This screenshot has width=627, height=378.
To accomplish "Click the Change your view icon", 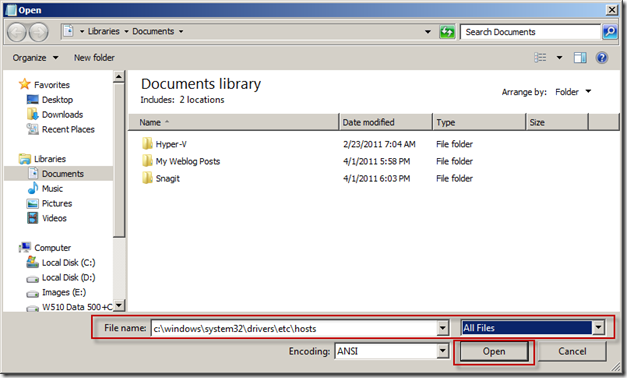I will (540, 58).
